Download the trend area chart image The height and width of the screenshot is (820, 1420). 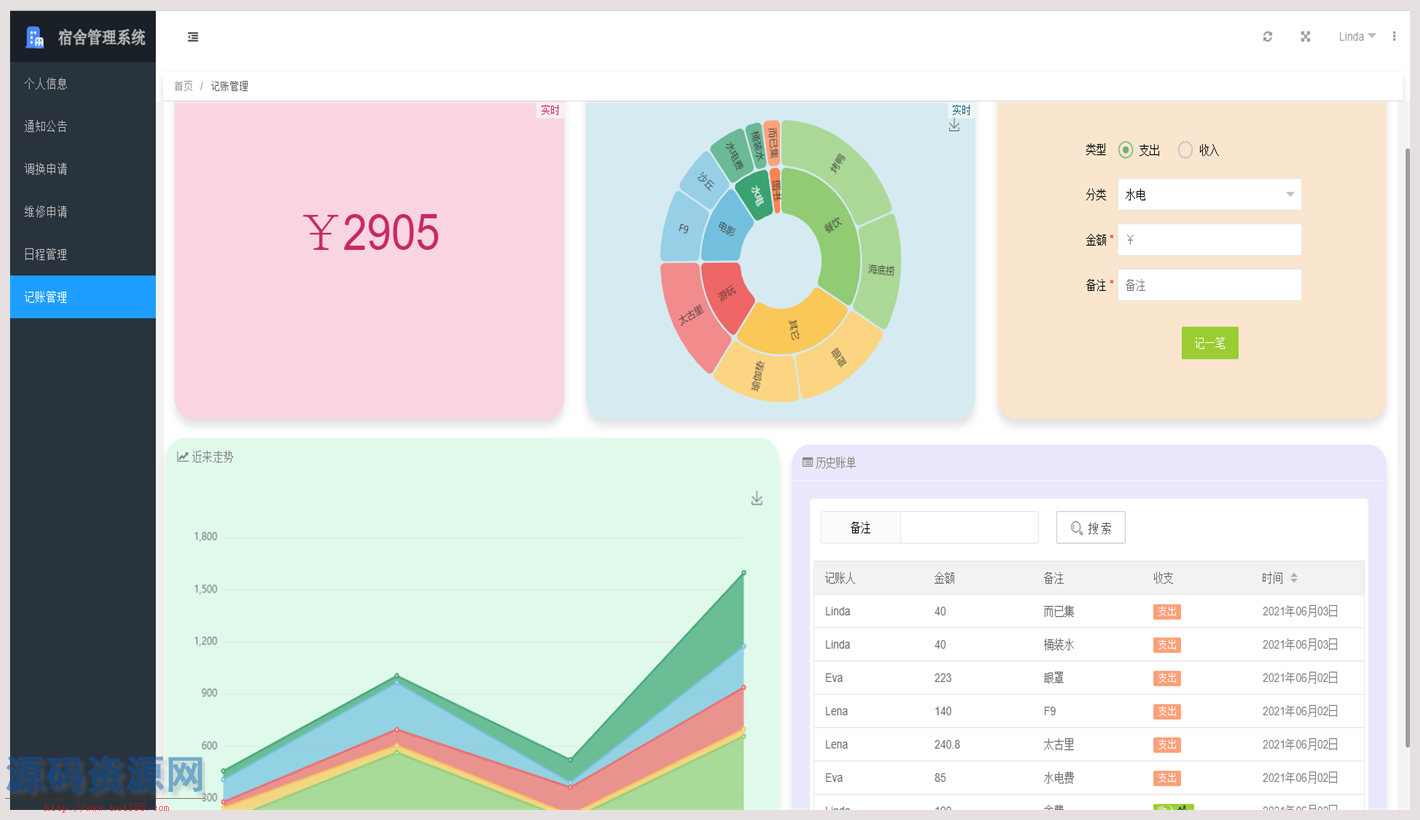757,499
